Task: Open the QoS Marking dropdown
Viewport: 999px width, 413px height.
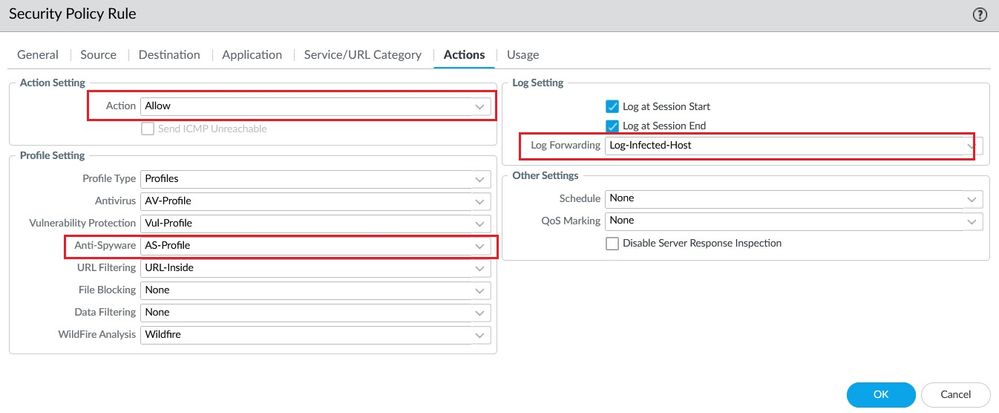Action: click(x=794, y=220)
